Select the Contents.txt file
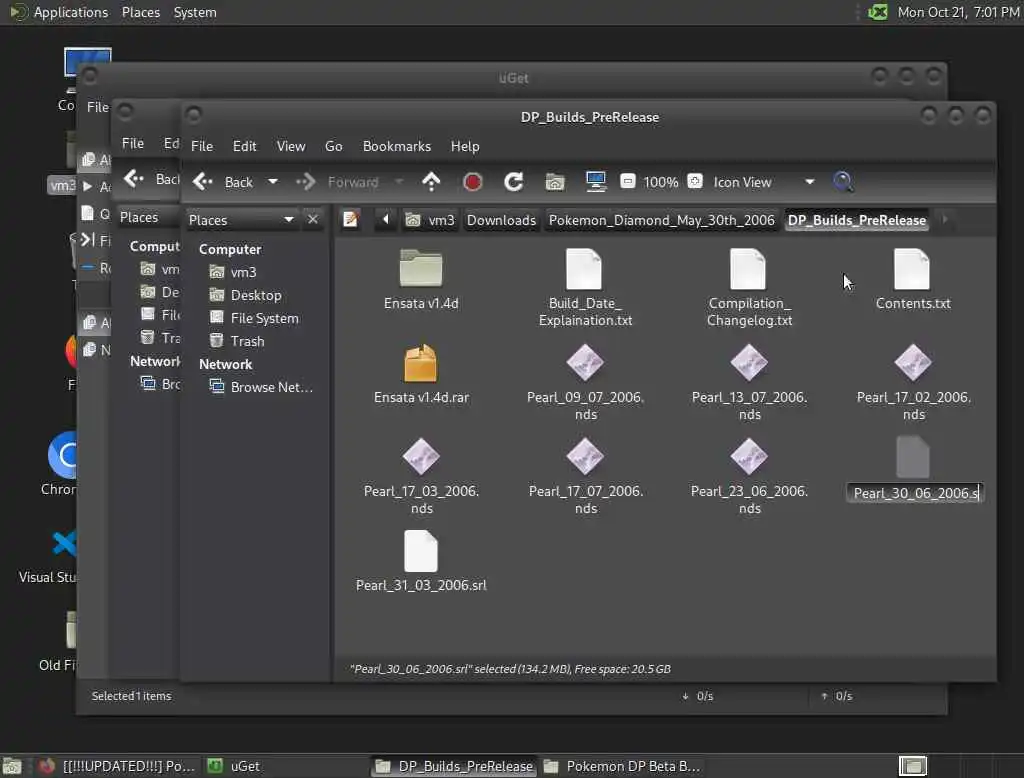The width and height of the screenshot is (1024, 778). [x=913, y=279]
